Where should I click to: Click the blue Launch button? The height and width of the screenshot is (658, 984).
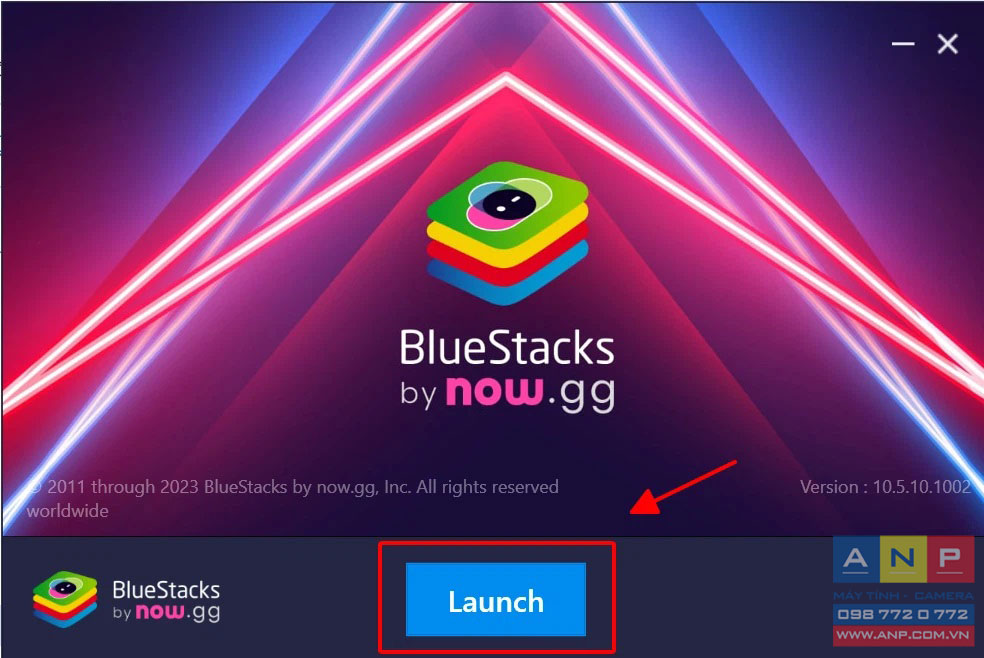coord(496,600)
